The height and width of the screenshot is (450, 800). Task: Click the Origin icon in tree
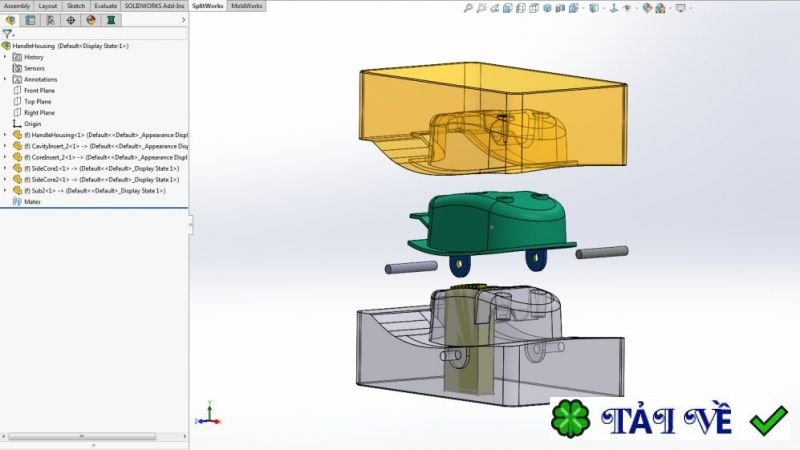(17, 124)
